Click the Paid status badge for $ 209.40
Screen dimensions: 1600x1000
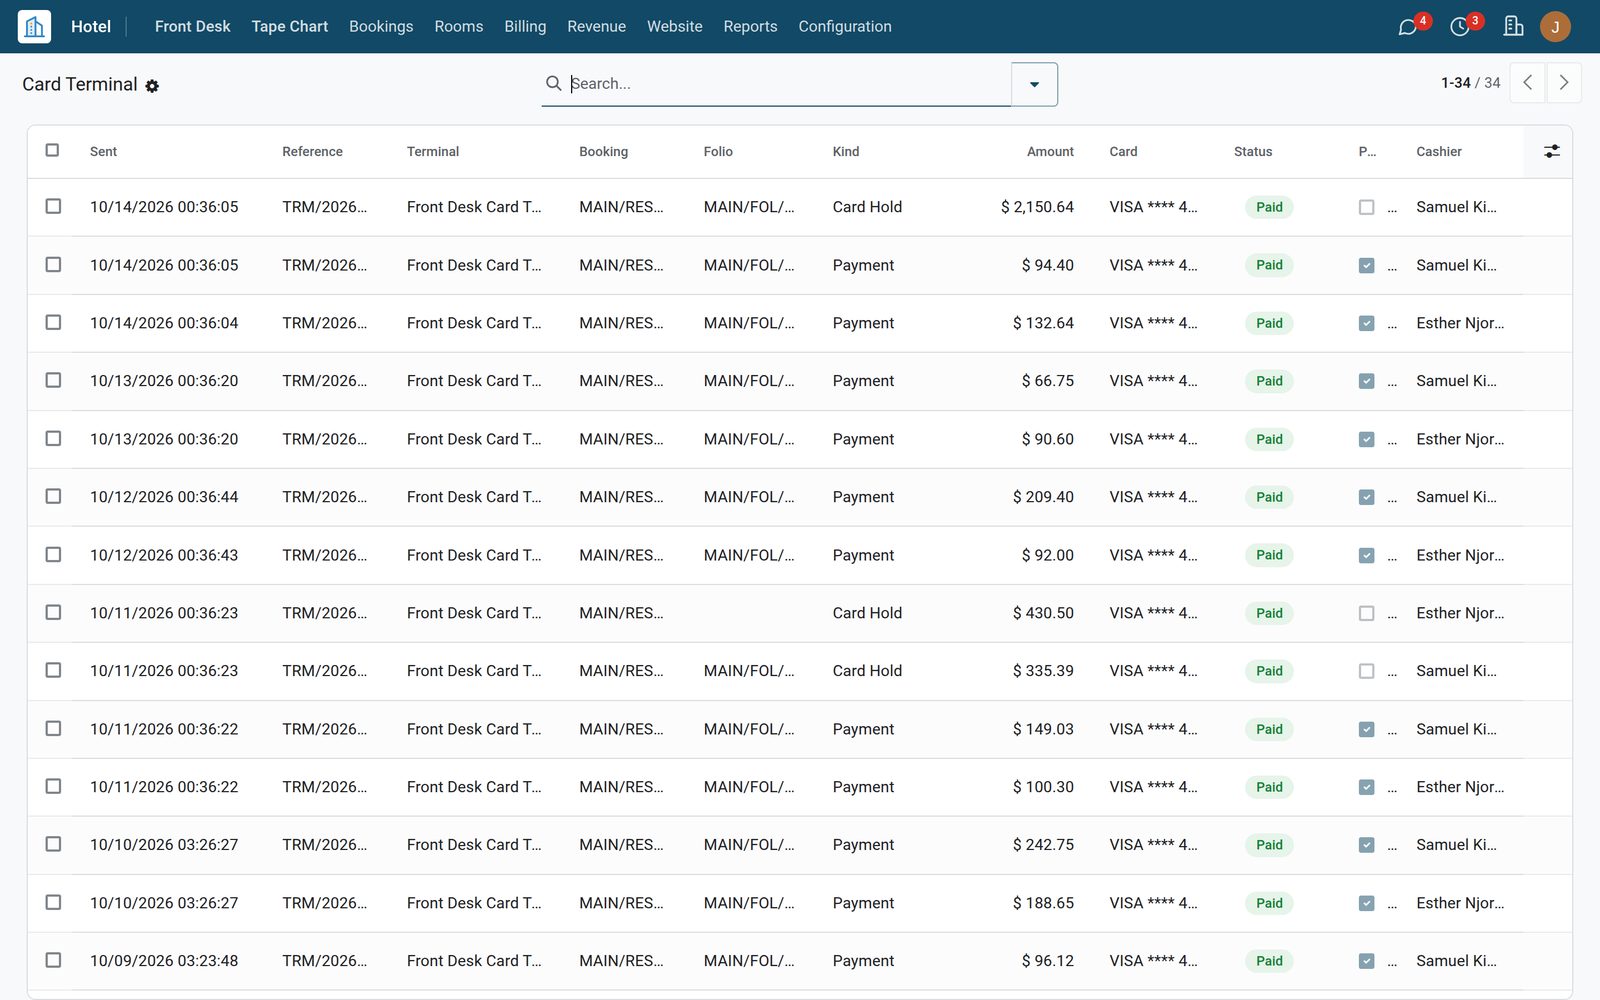[x=1269, y=497]
